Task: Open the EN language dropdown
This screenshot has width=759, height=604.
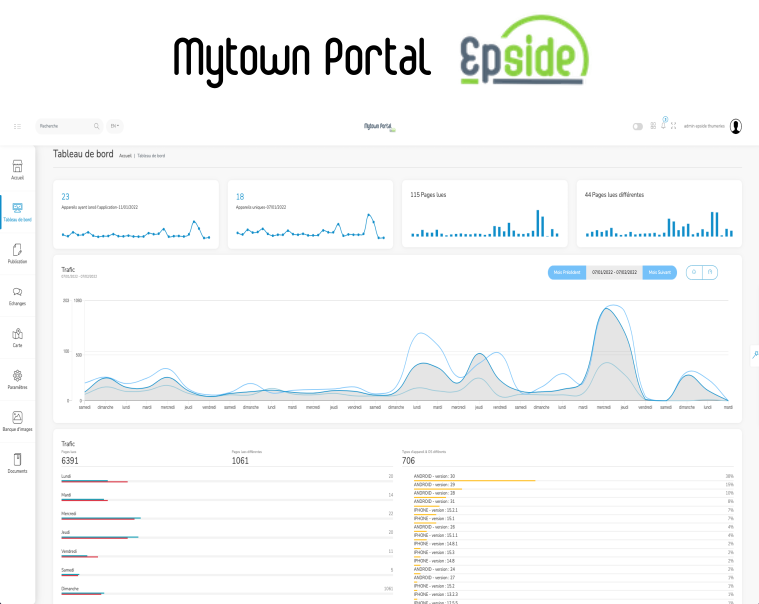Action: point(115,126)
